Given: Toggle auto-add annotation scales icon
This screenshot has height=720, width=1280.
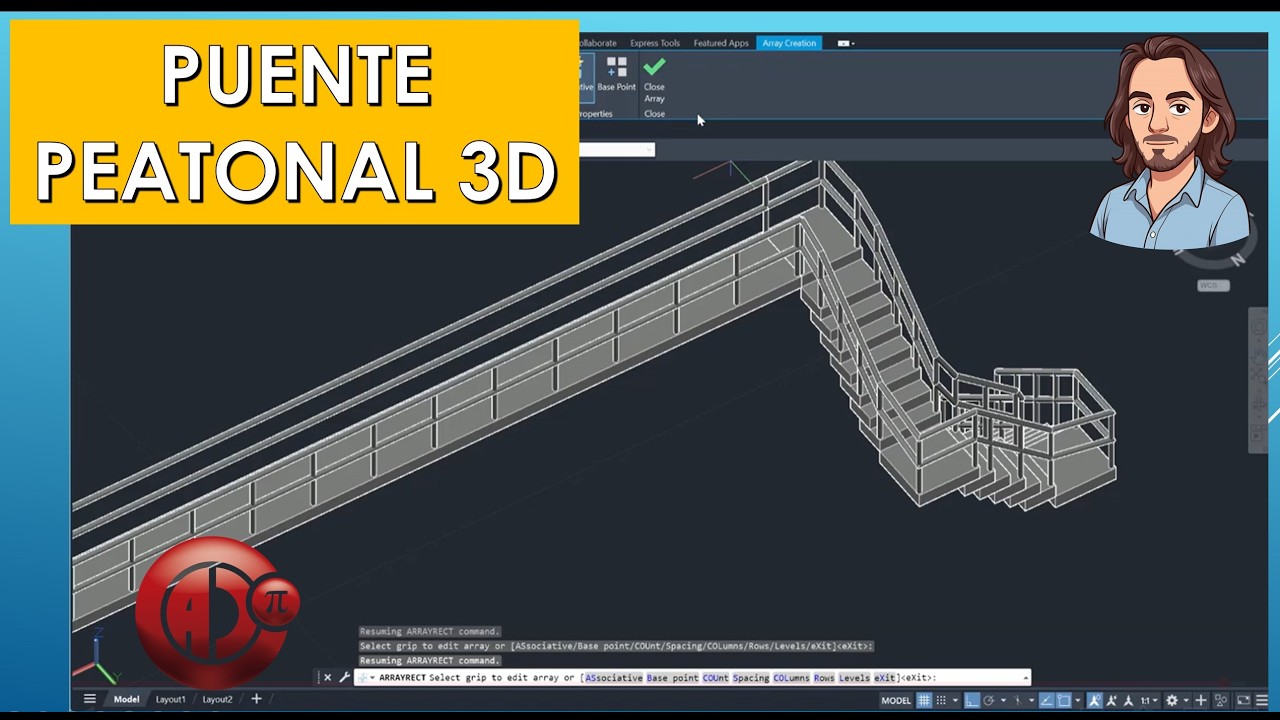Looking at the screenshot, I should click(x=1112, y=700).
